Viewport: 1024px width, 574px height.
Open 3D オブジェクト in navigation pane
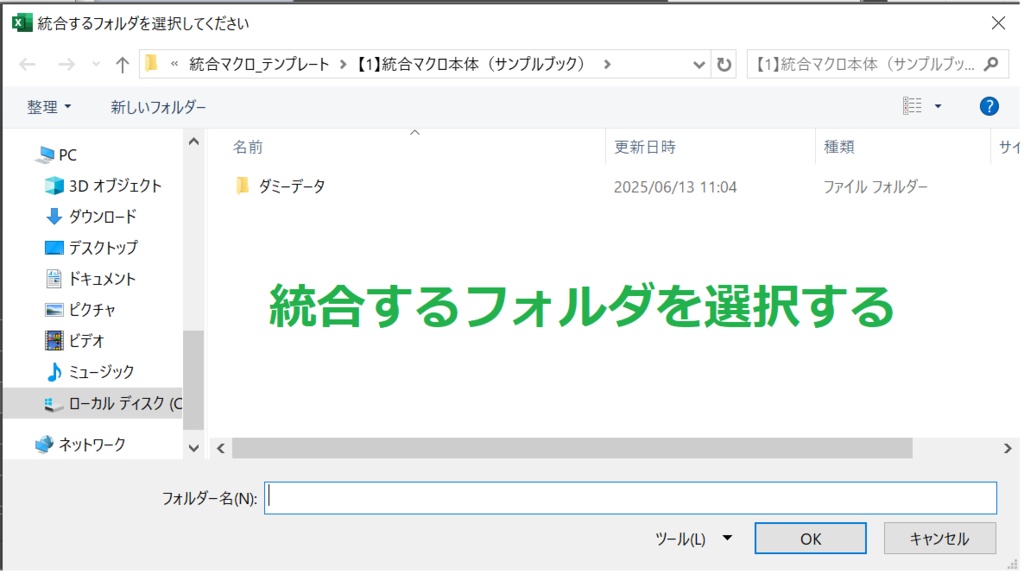103,185
